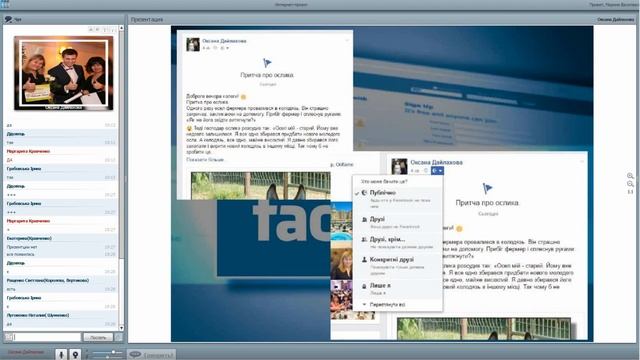This screenshot has height=360, width=640.
Task: Click profile avatar on left Facebook post
Action: (193, 44)
